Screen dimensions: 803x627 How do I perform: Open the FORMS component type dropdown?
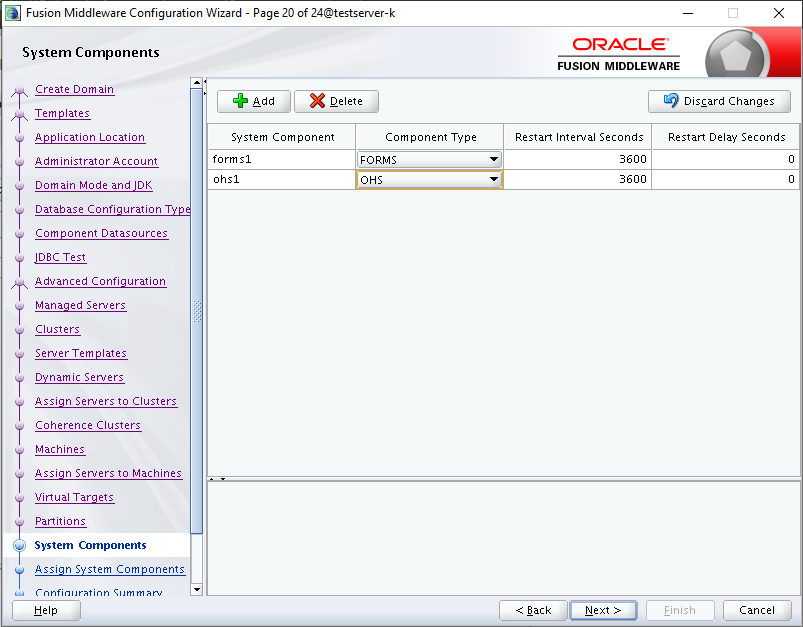click(x=429, y=160)
